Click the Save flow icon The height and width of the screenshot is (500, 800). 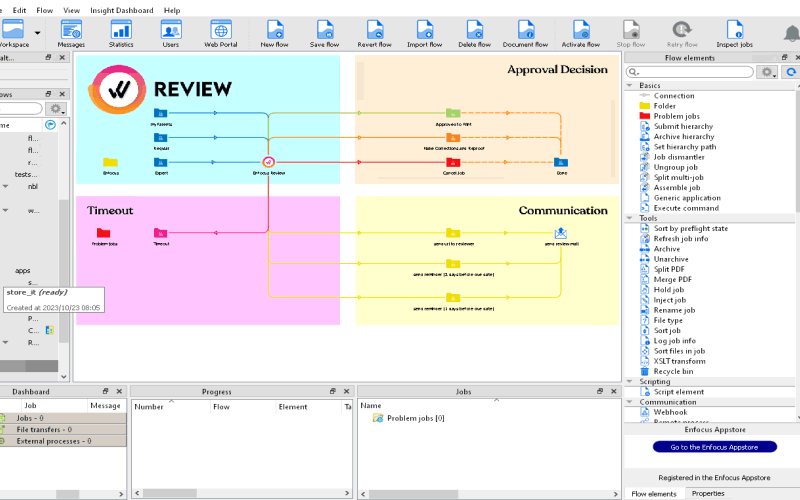tap(324, 34)
